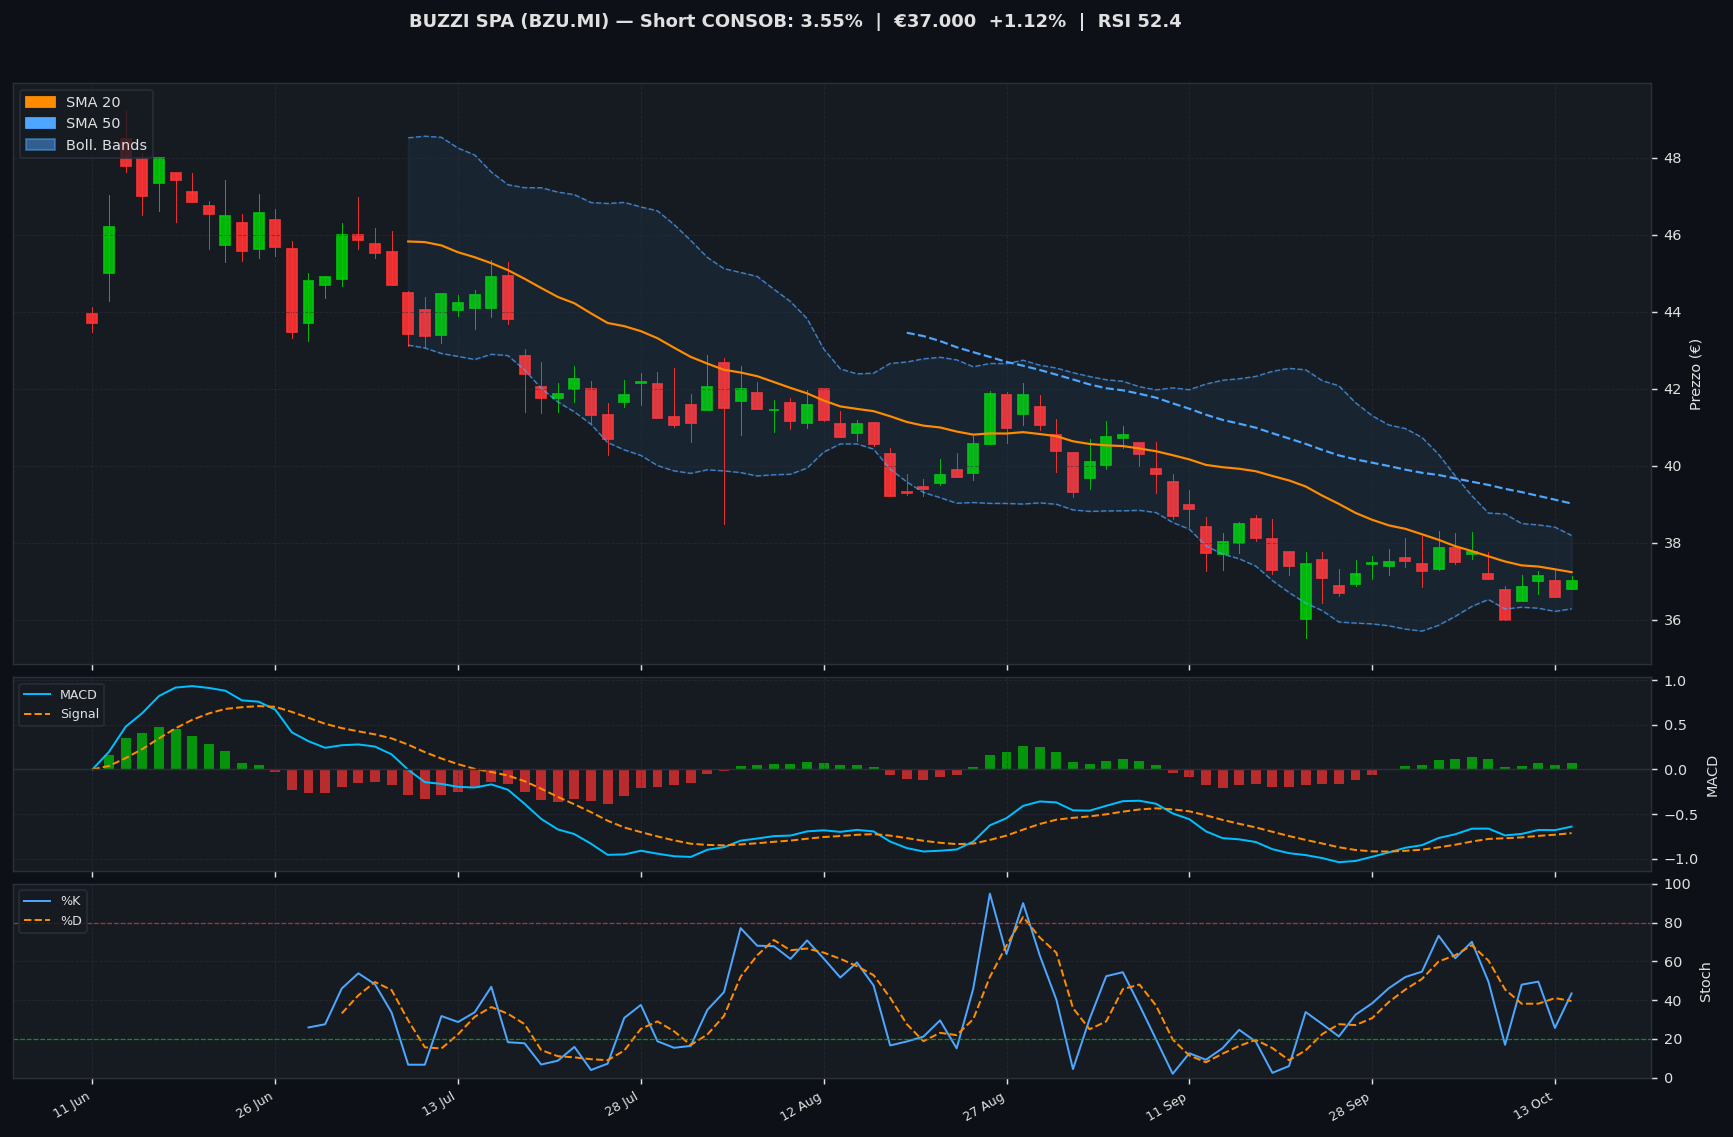Click the 80 Stoch axis label

pyautogui.click(x=1672, y=924)
